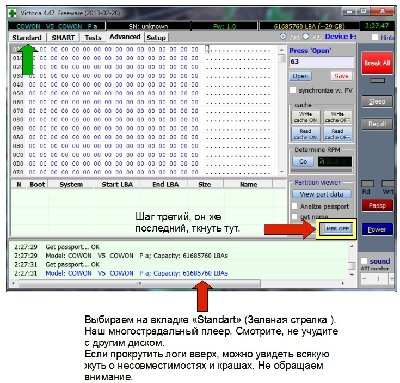Click the red Save button

341,76
